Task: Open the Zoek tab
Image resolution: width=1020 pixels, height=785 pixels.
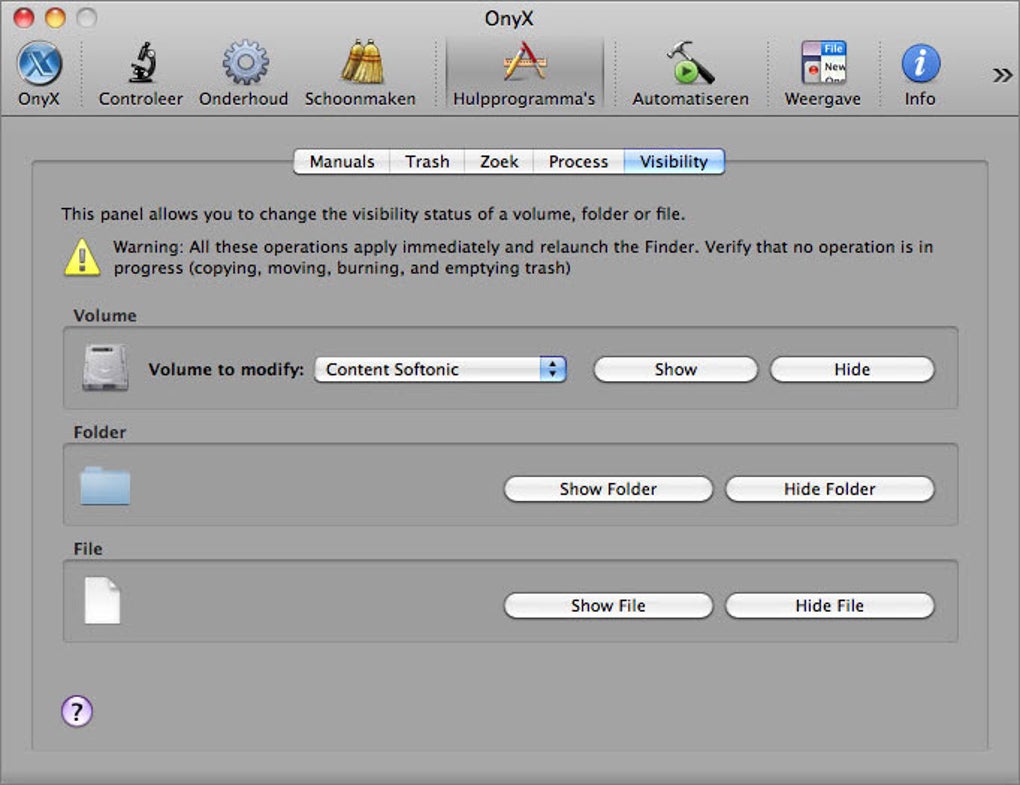Action: tap(499, 161)
